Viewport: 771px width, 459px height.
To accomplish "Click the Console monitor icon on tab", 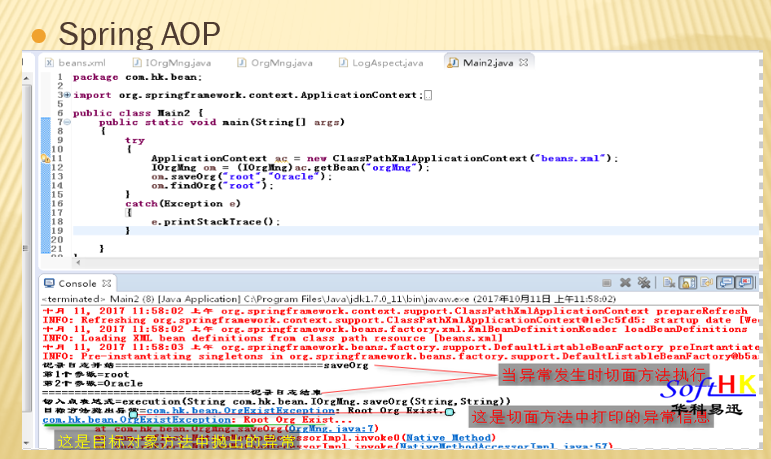I will click(49, 283).
